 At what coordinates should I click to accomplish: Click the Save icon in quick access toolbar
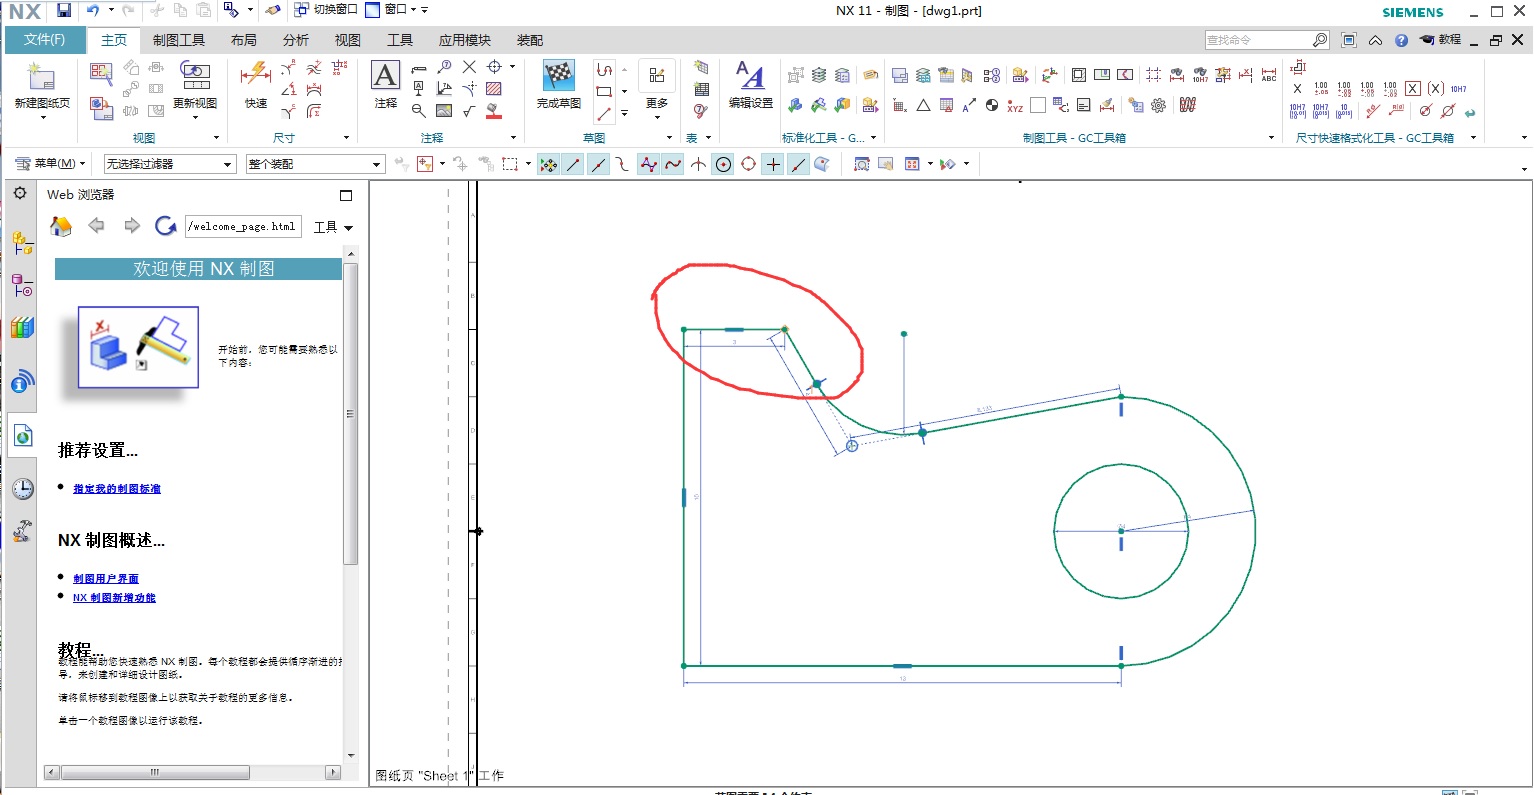[x=64, y=10]
